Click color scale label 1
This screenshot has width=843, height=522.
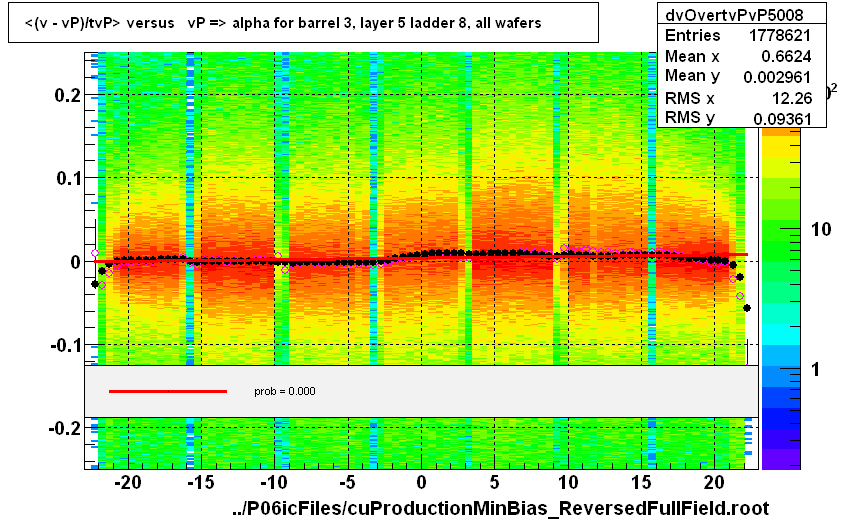[x=816, y=369]
